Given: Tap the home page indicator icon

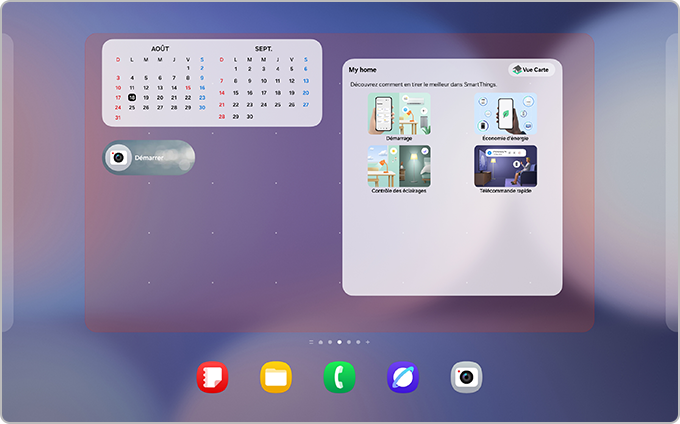Looking at the screenshot, I should [x=320, y=341].
